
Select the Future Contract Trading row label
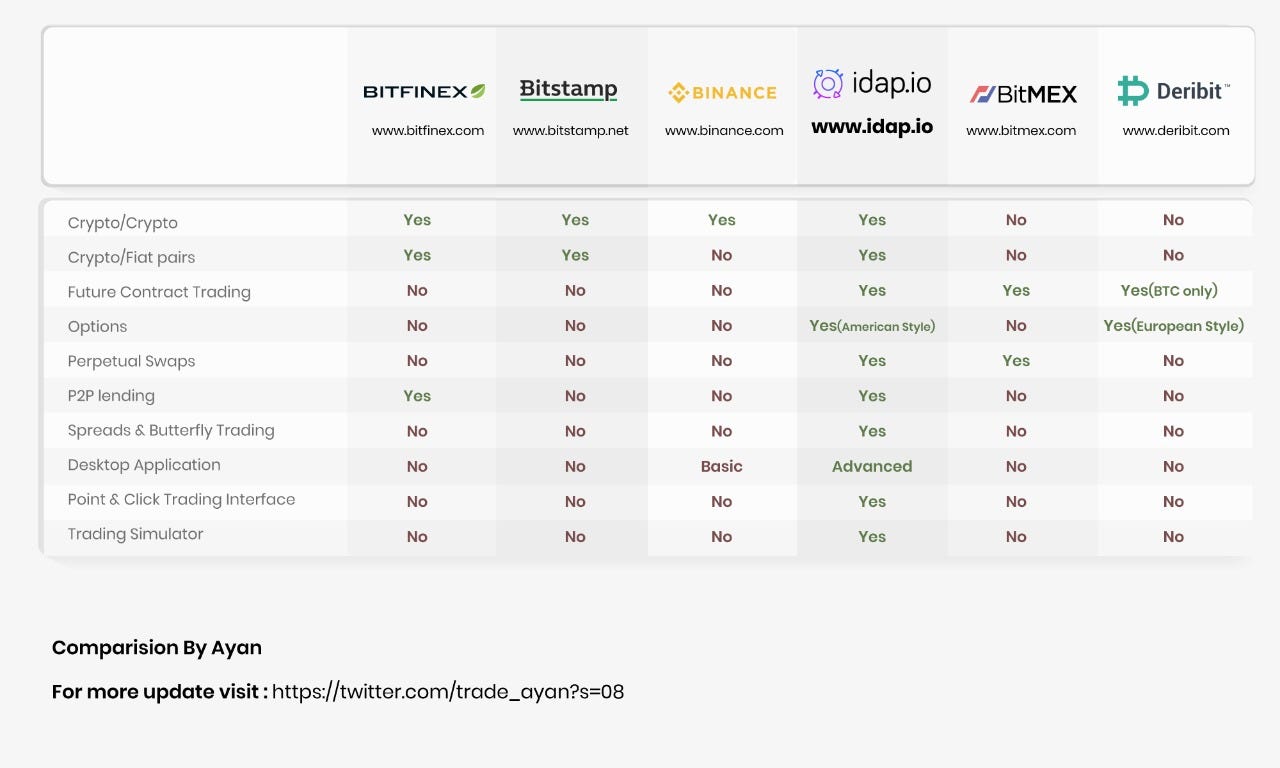[x=159, y=292]
